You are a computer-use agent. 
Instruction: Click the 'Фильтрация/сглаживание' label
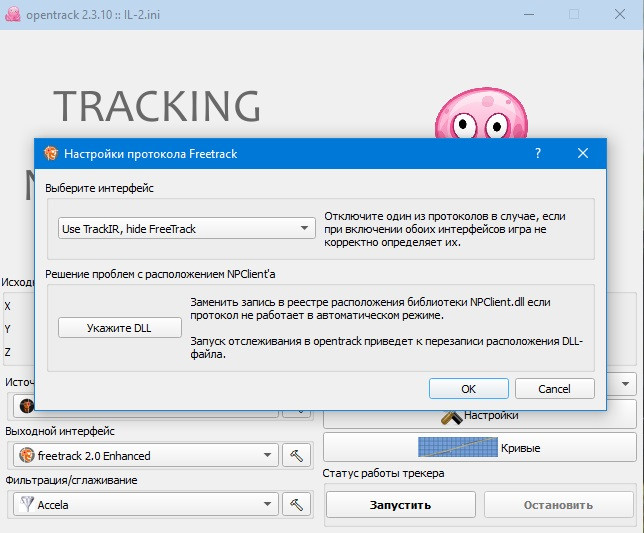pyautogui.click(x=71, y=480)
